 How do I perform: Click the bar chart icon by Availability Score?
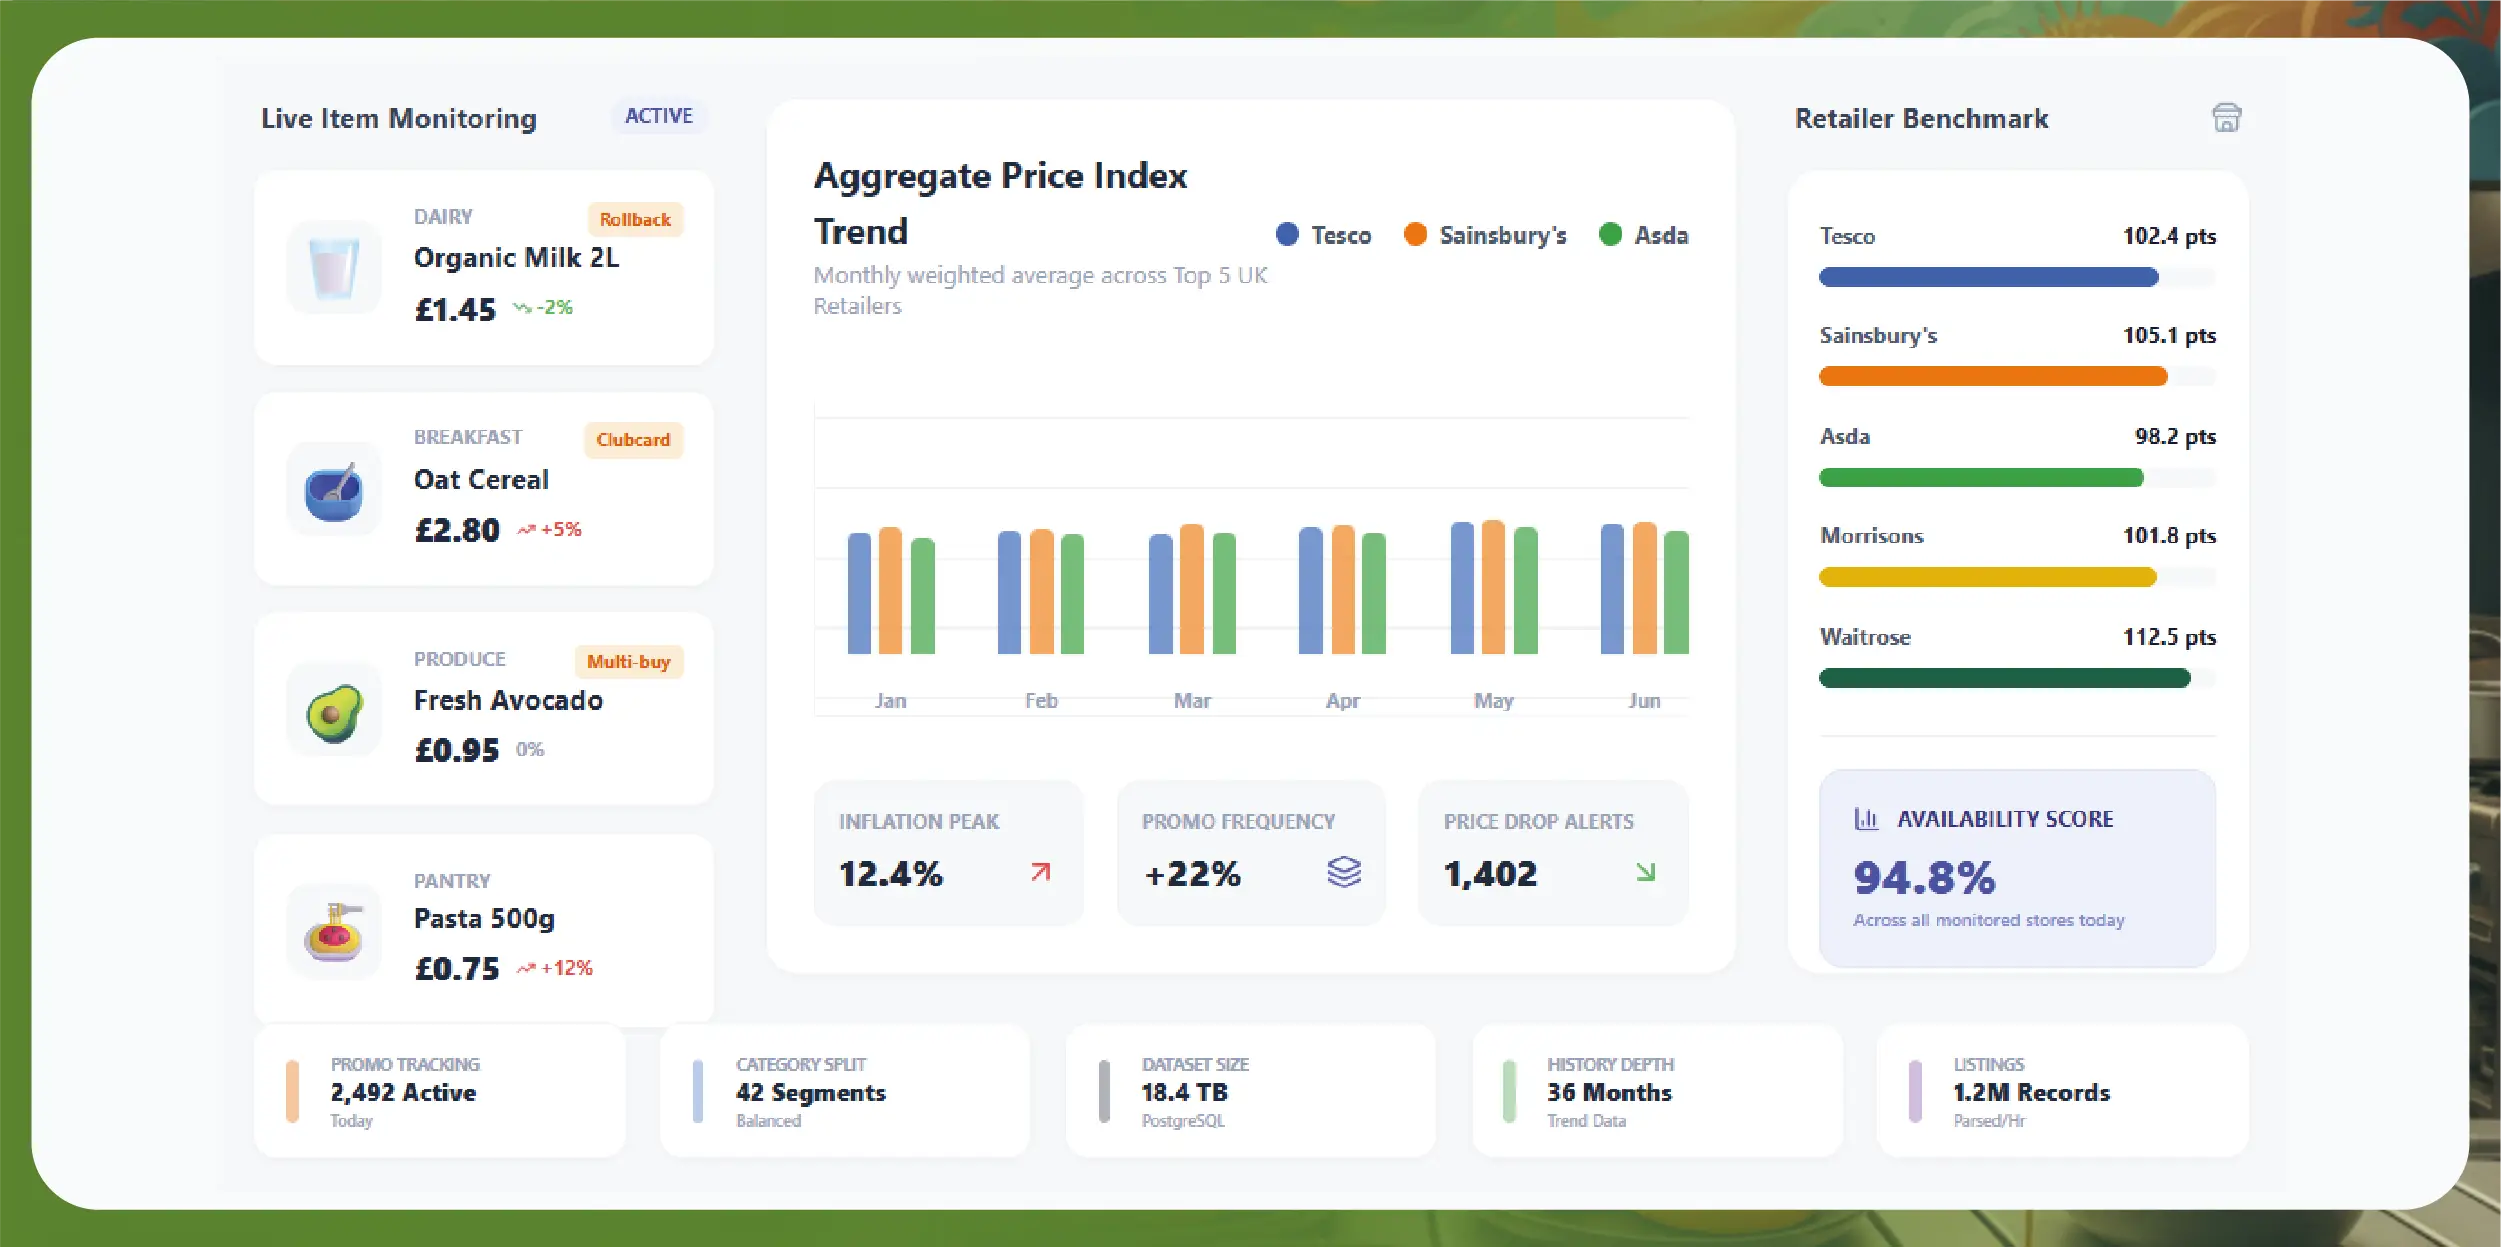coord(1866,819)
